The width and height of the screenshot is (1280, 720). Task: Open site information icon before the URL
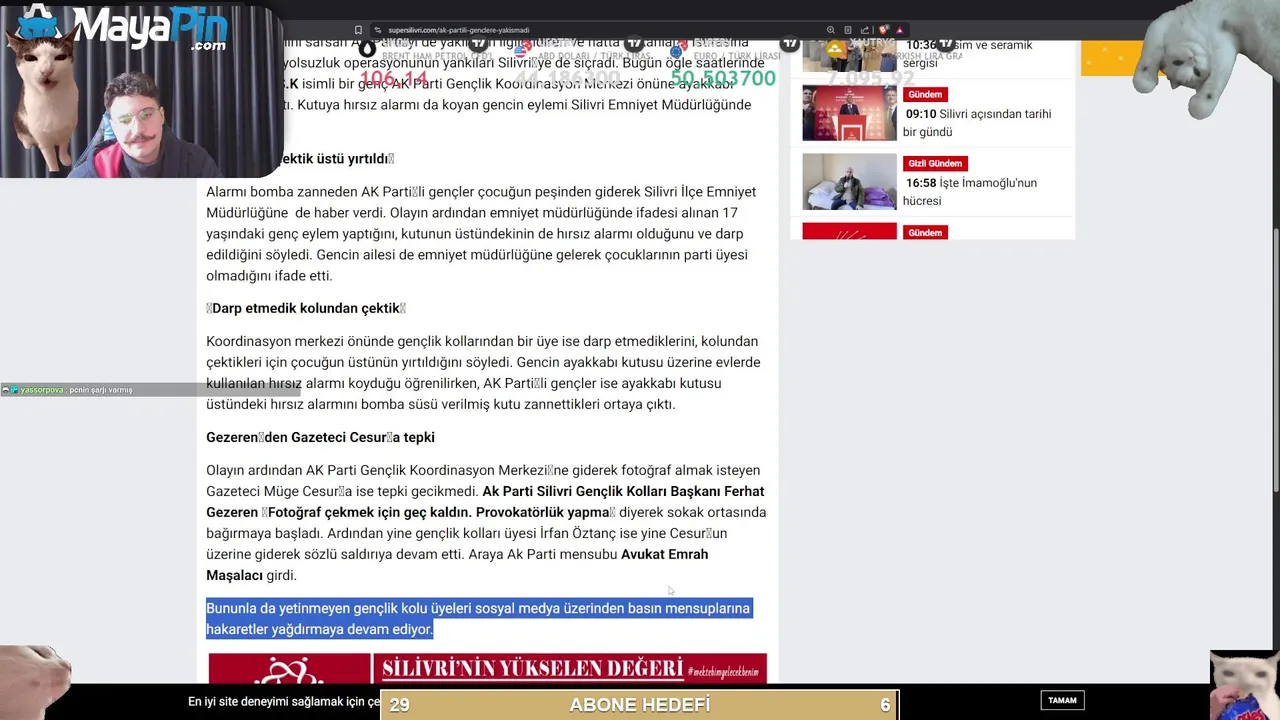(378, 30)
